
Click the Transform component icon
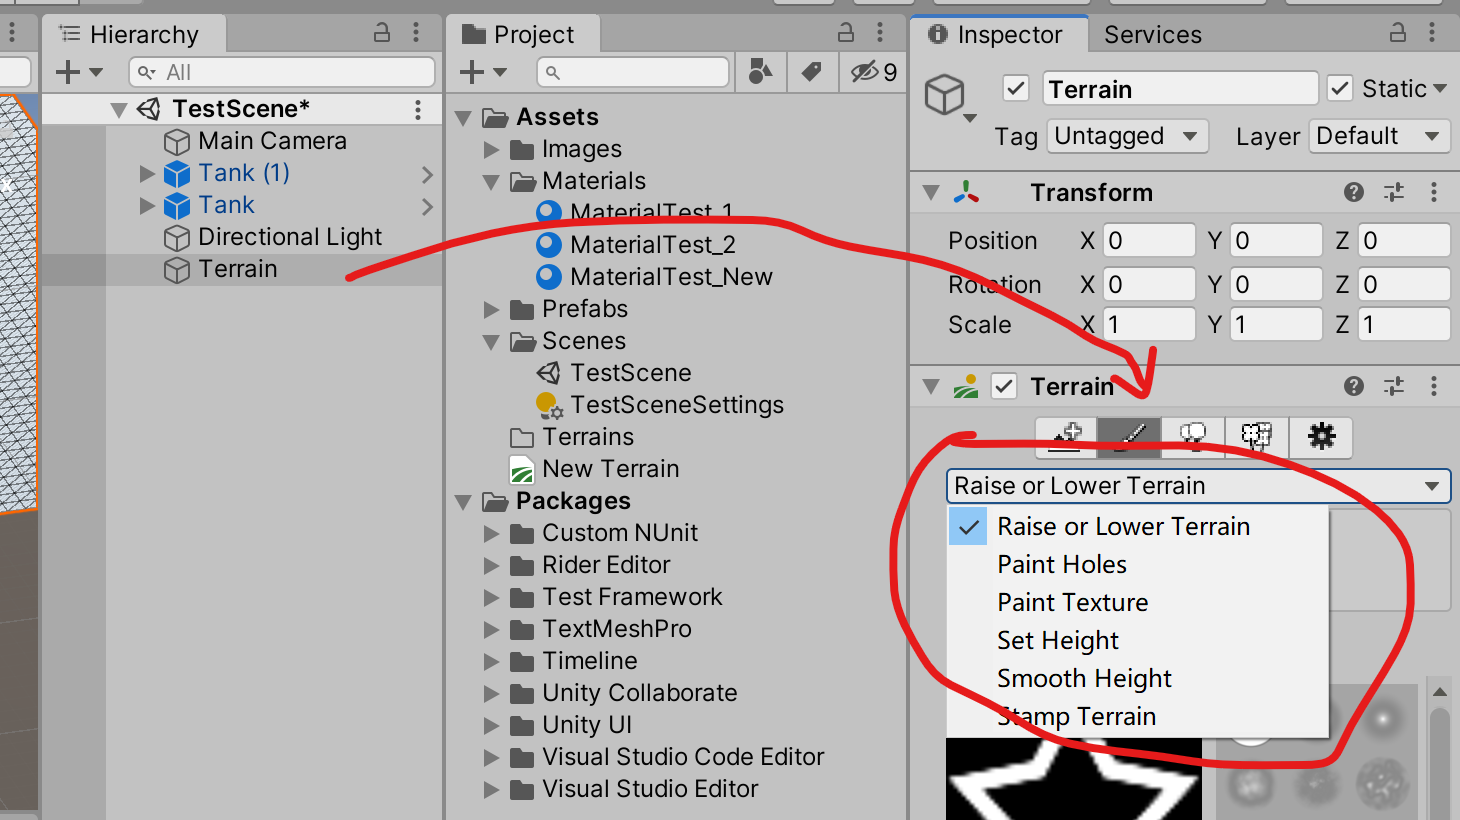(966, 192)
